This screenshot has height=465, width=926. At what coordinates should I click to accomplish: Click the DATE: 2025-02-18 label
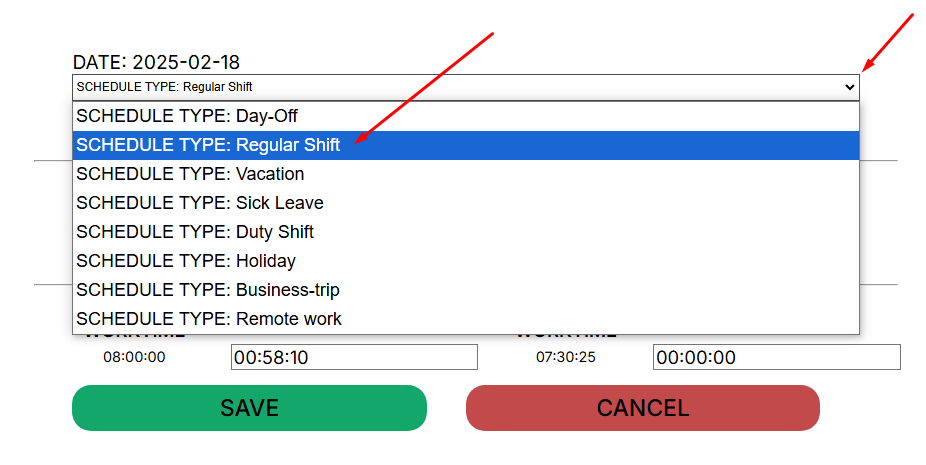coord(156,62)
